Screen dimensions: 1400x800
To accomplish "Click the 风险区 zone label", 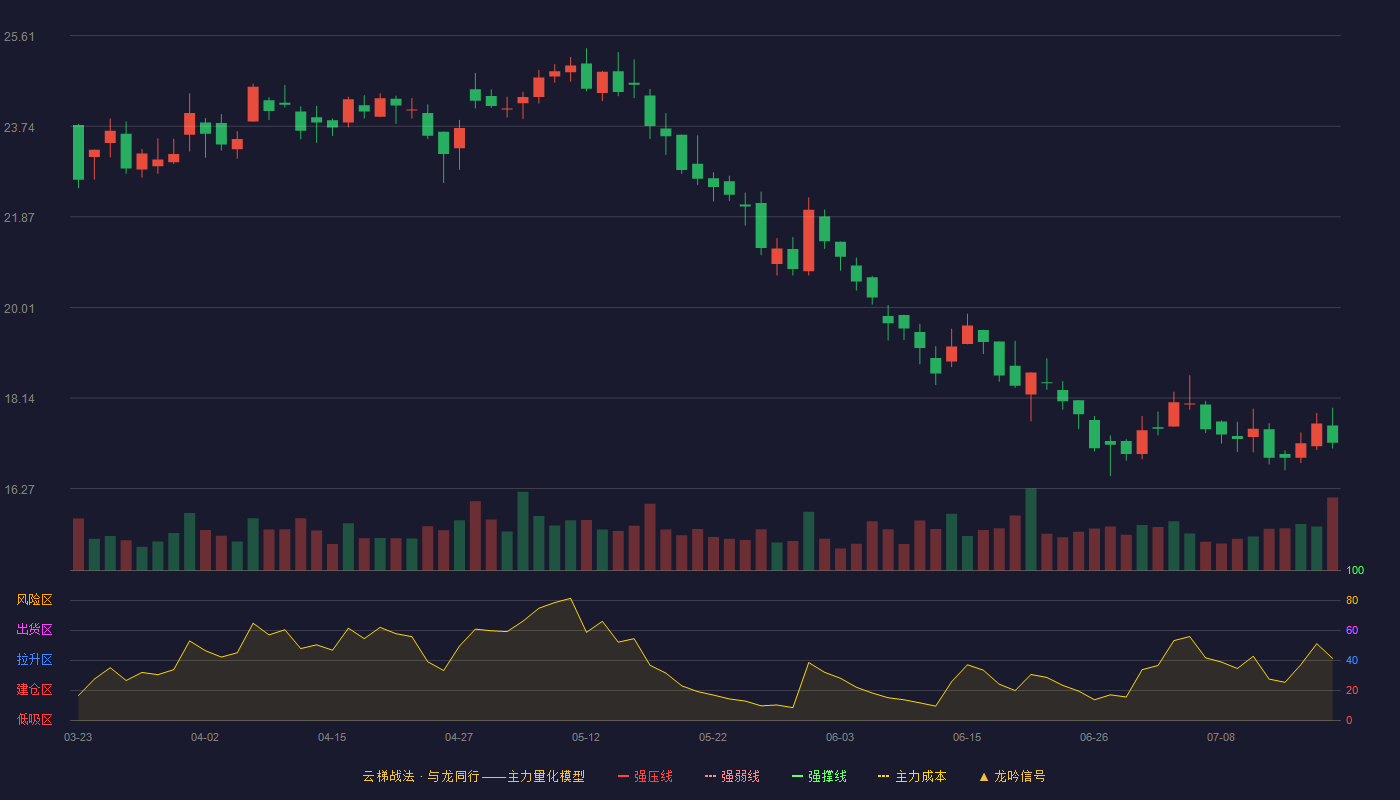I will [x=34, y=600].
